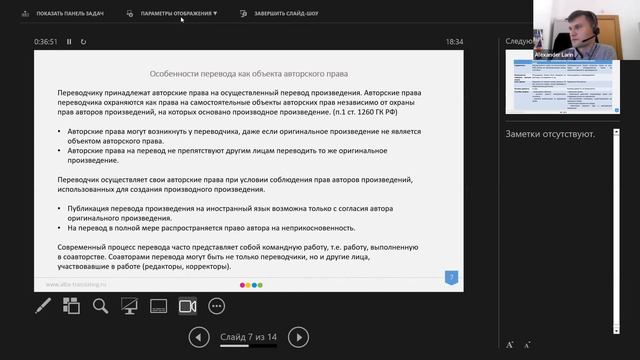Open the see all slides grid

click(x=71, y=306)
